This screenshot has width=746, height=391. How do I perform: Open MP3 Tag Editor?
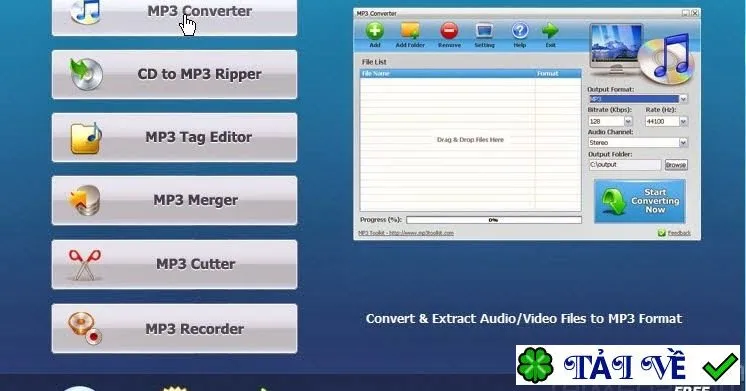click(x=174, y=137)
